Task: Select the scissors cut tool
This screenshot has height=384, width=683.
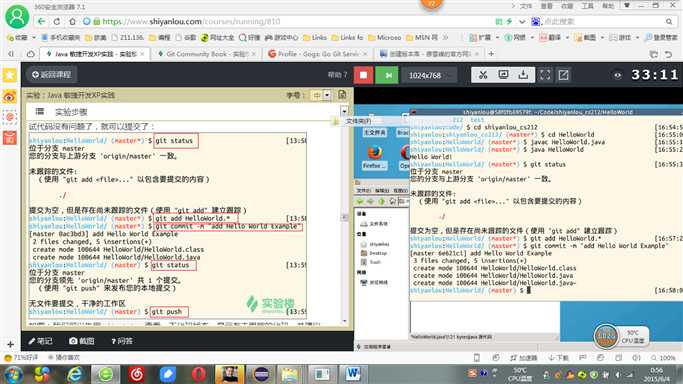Action: pos(483,75)
